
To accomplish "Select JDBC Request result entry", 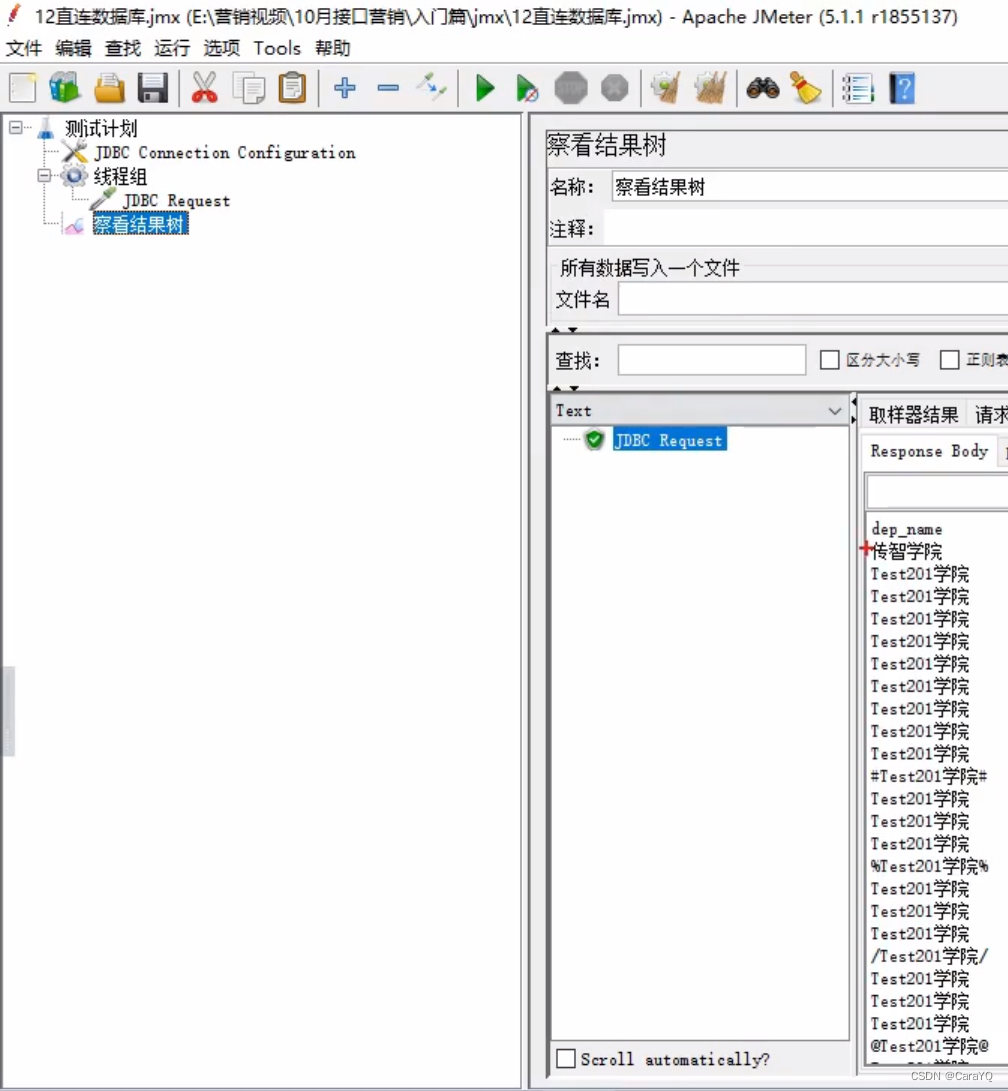I will pos(669,440).
